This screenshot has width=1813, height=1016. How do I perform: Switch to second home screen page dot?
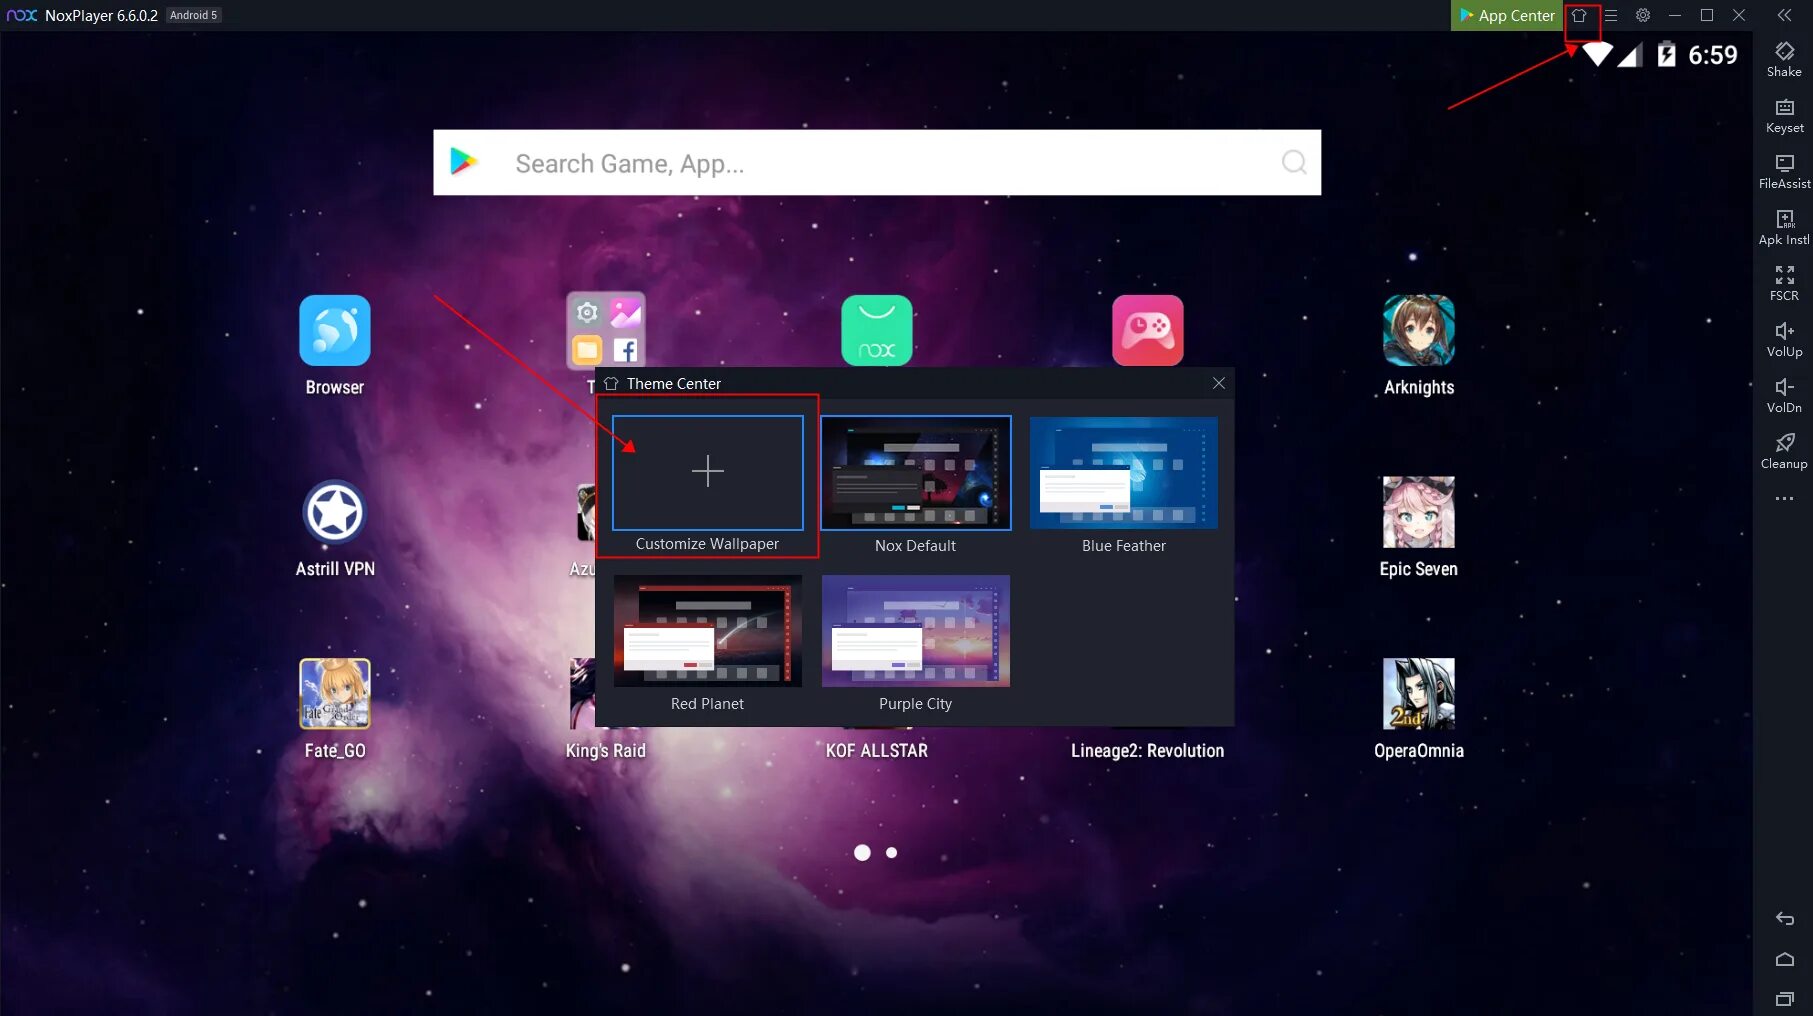point(891,853)
